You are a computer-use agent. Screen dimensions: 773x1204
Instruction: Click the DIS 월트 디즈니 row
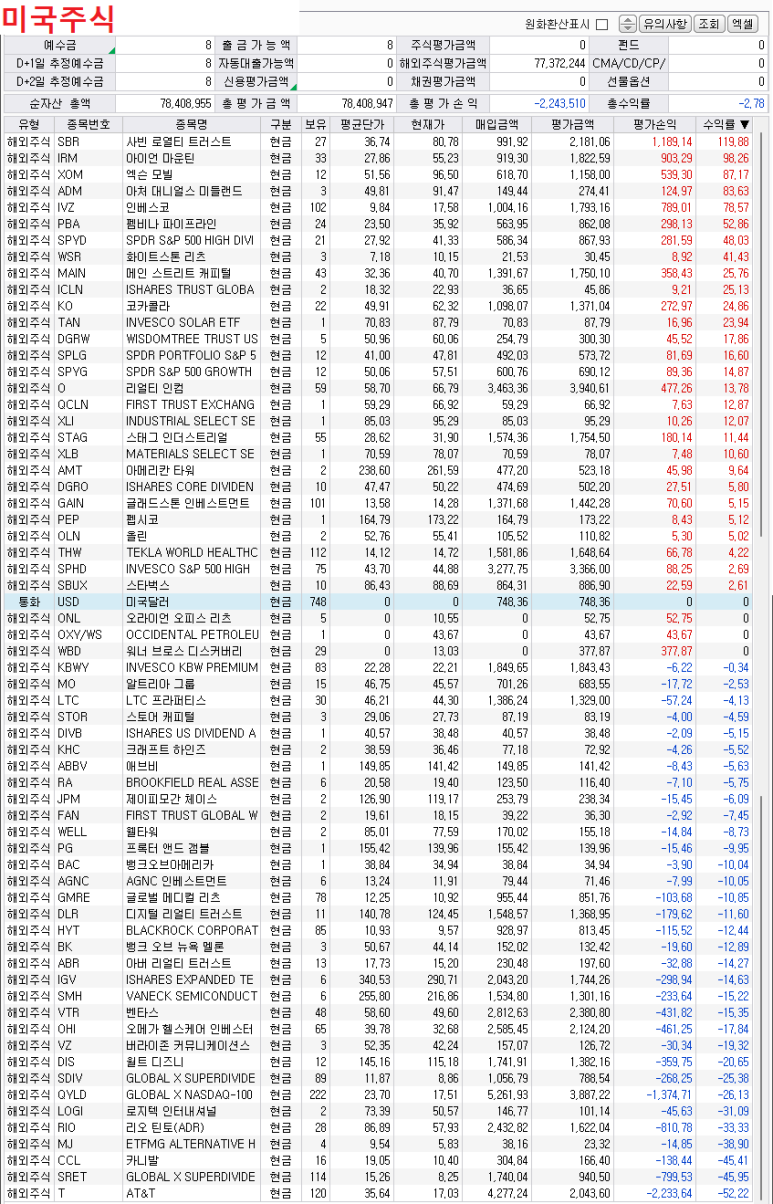(x=379, y=1061)
